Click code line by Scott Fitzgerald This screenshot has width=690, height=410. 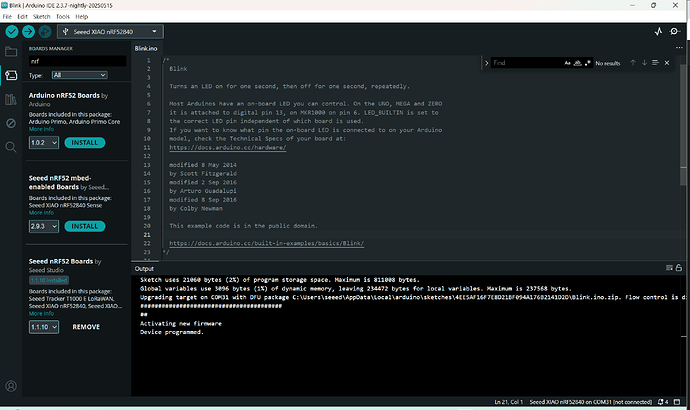[x=203, y=173]
